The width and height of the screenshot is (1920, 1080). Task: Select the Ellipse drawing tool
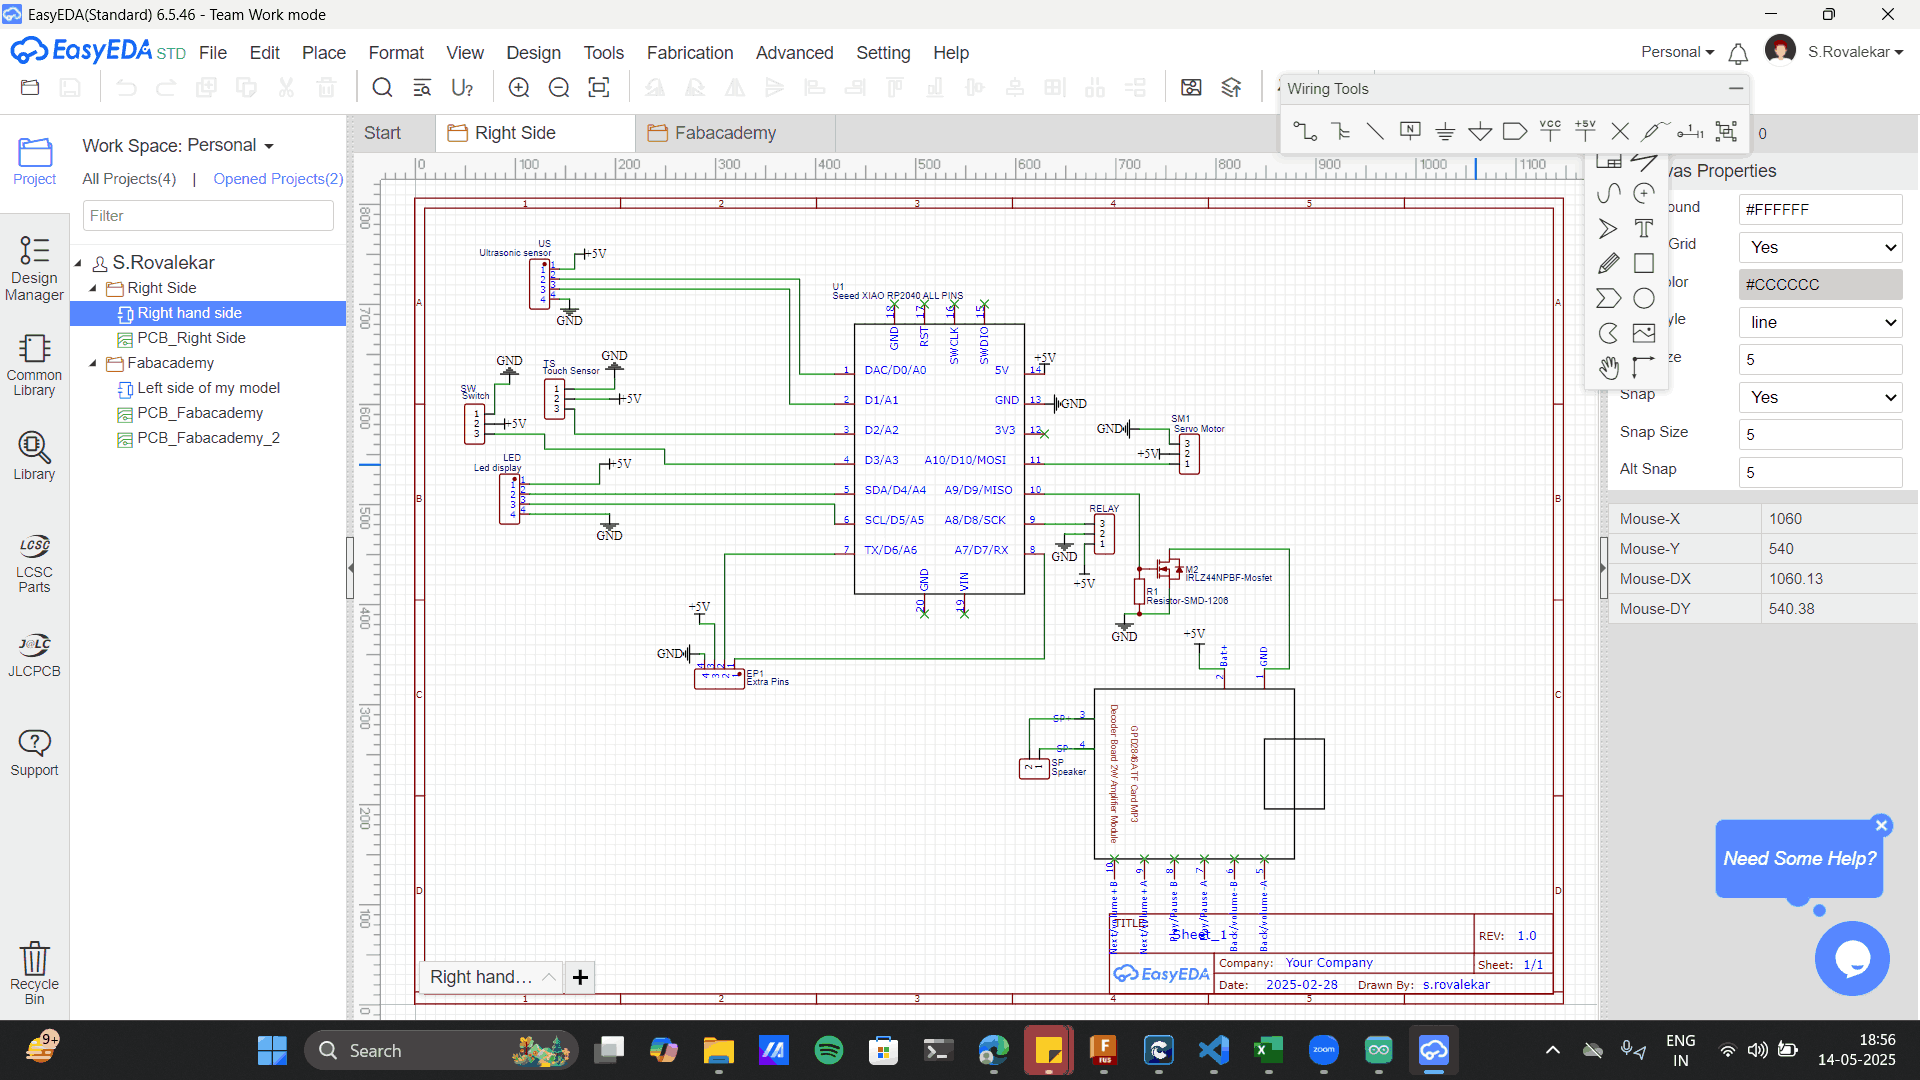(1644, 298)
